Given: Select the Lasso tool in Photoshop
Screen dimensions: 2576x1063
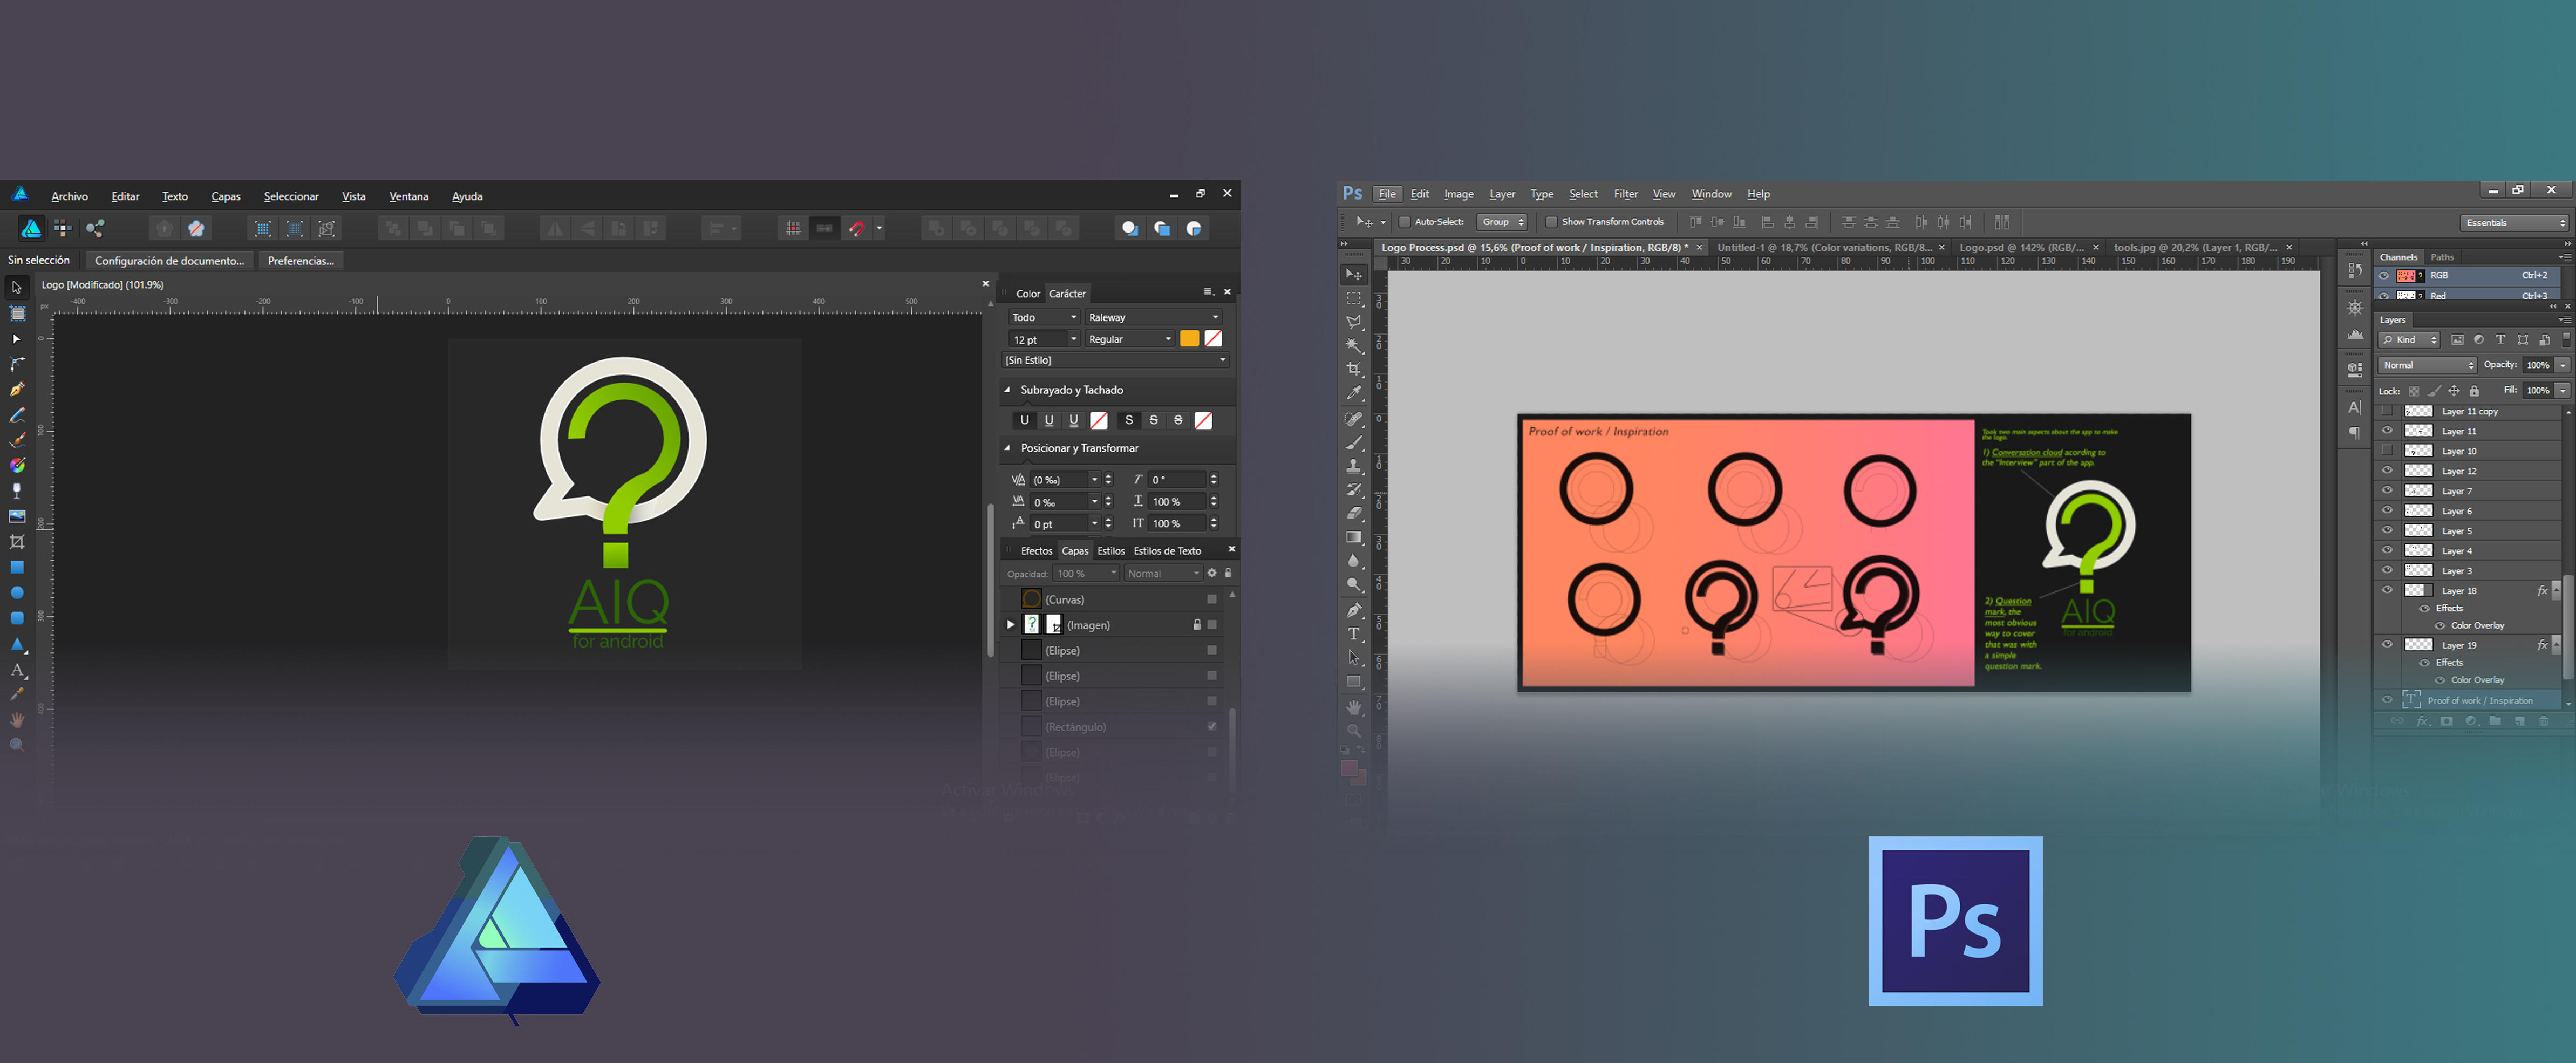Looking at the screenshot, I should click(1354, 322).
